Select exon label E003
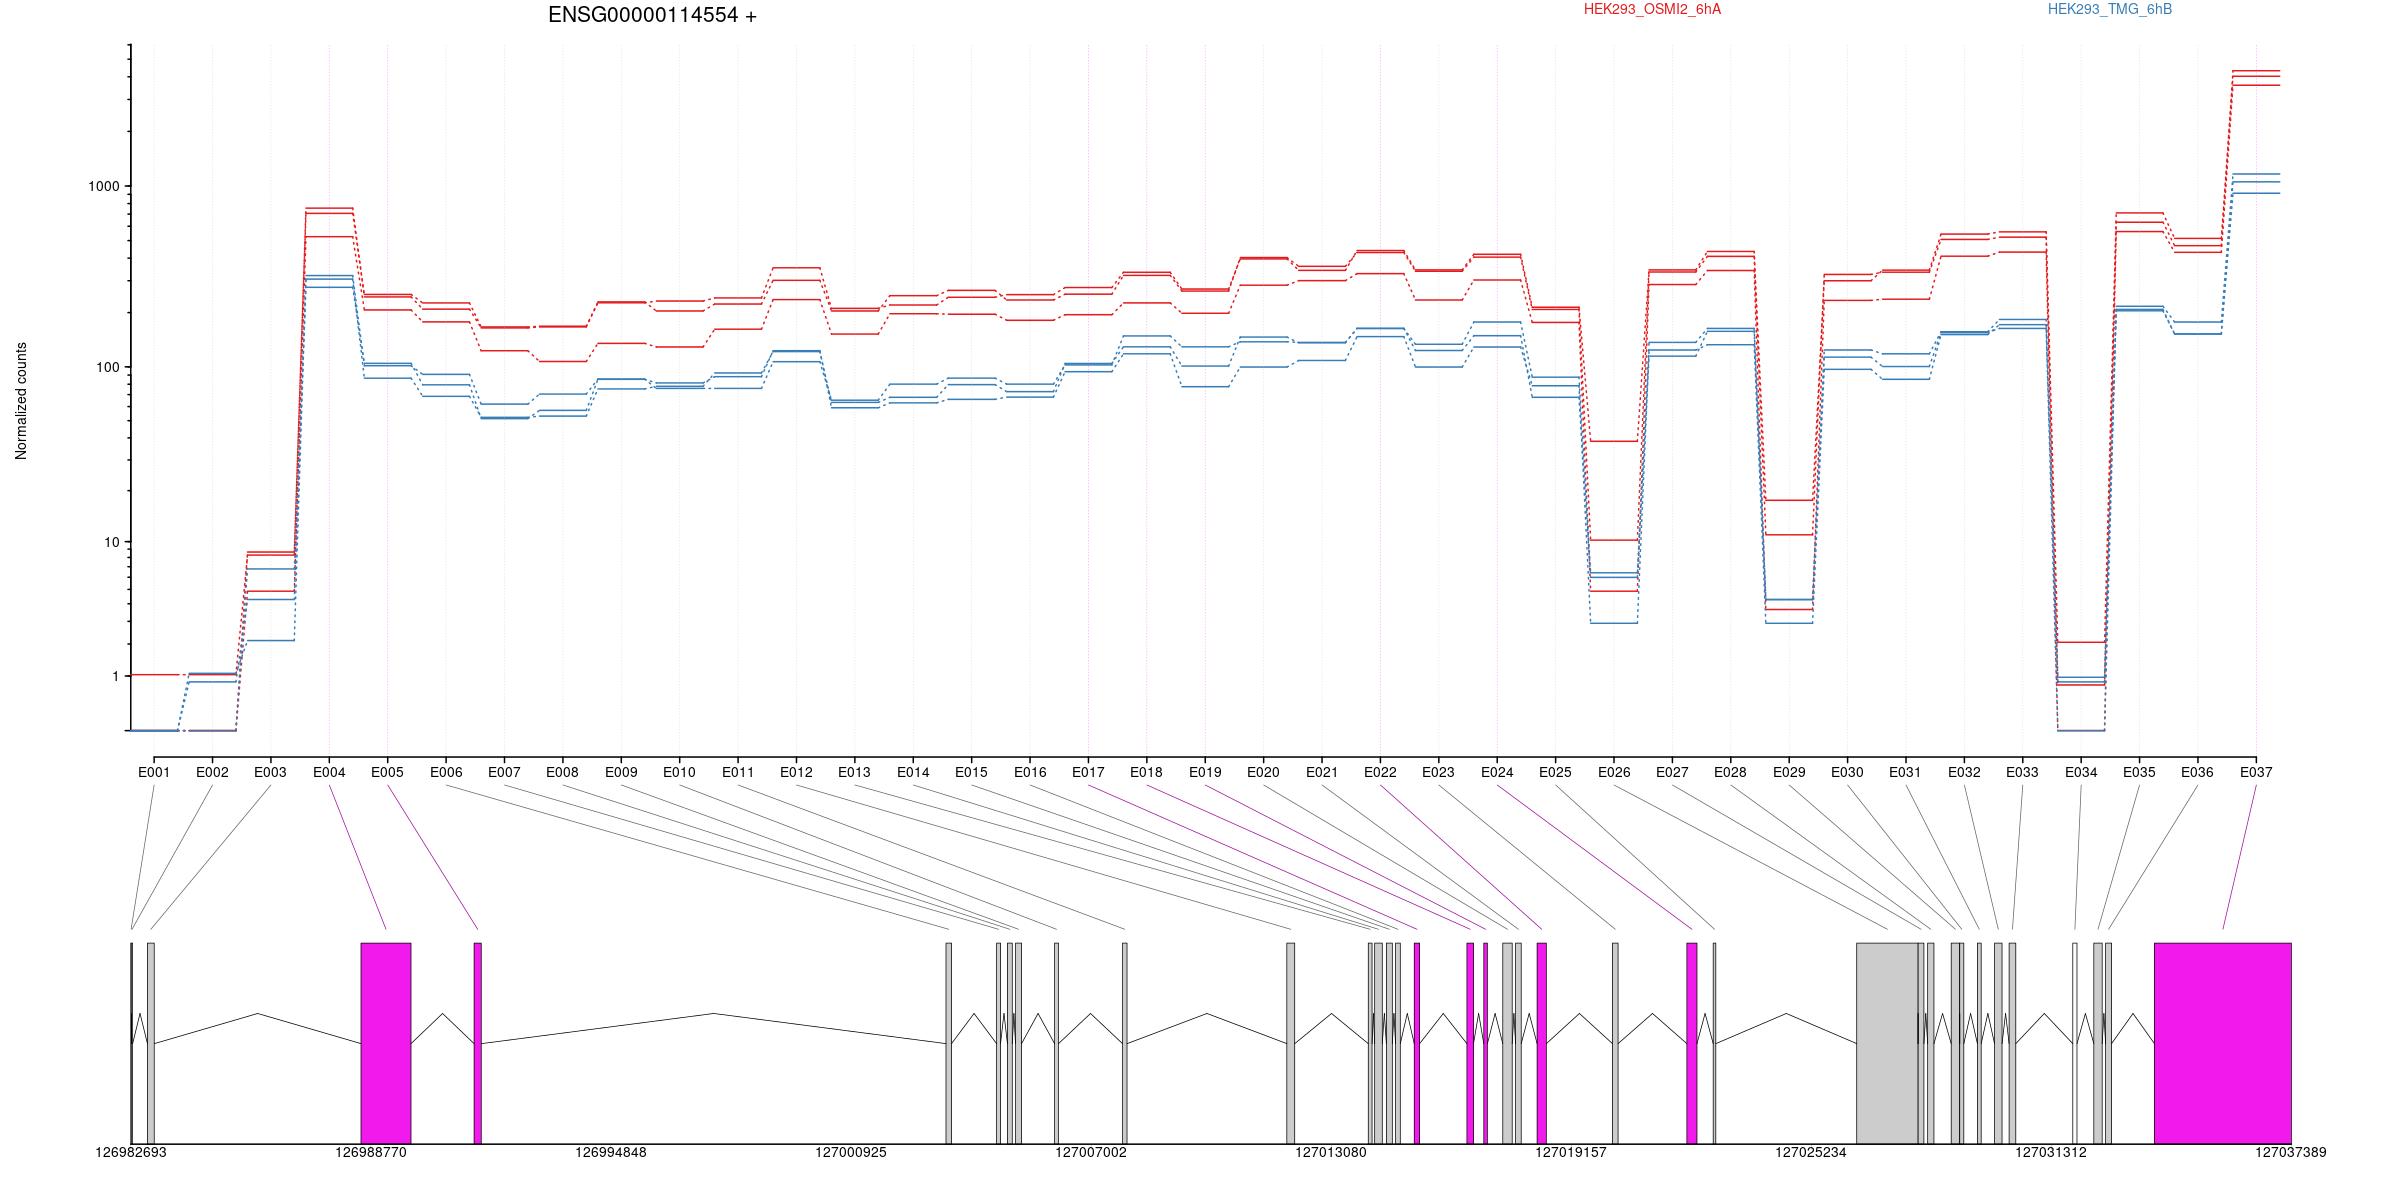The height and width of the screenshot is (1200, 2400). click(270, 772)
